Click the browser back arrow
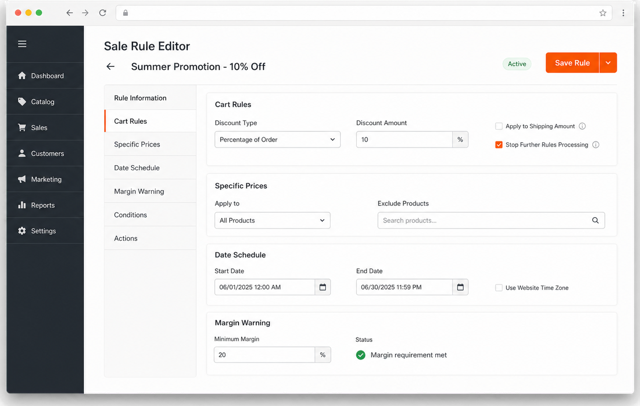The image size is (640, 406). coord(69,13)
